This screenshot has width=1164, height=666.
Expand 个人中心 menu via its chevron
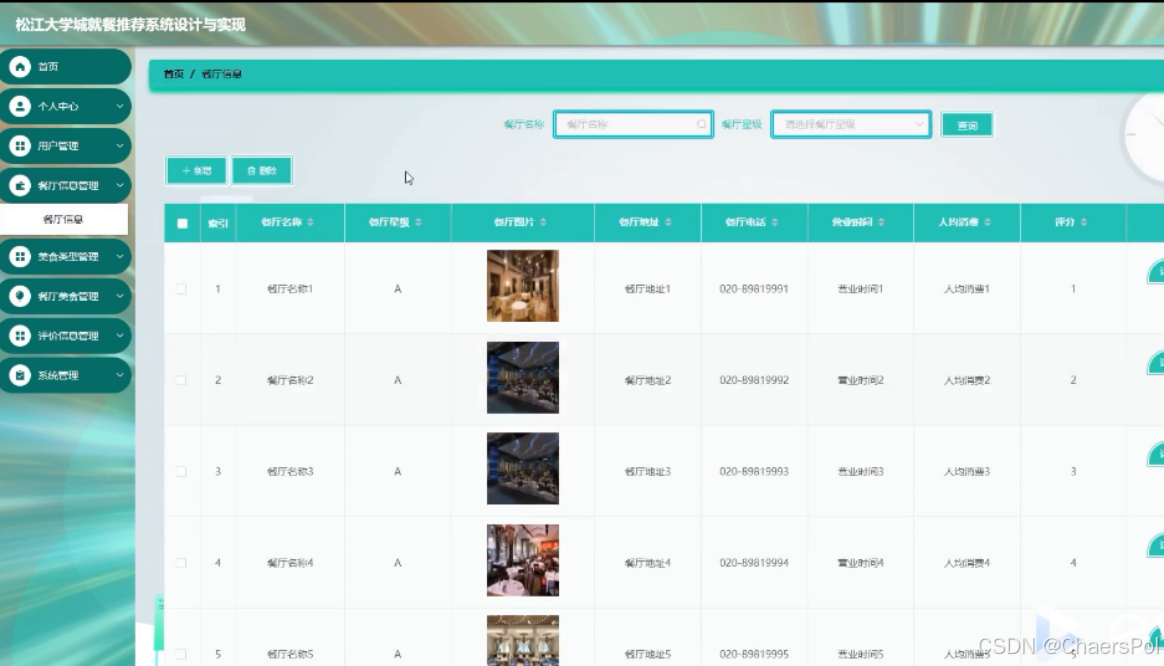120,106
